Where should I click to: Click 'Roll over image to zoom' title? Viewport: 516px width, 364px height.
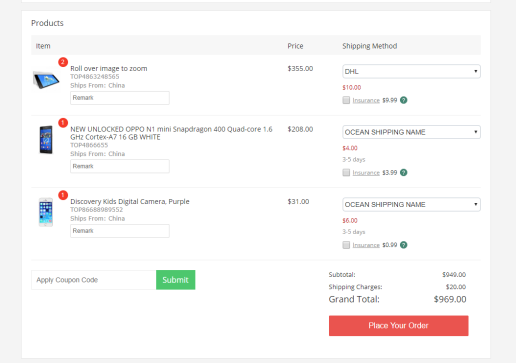(x=109, y=68)
